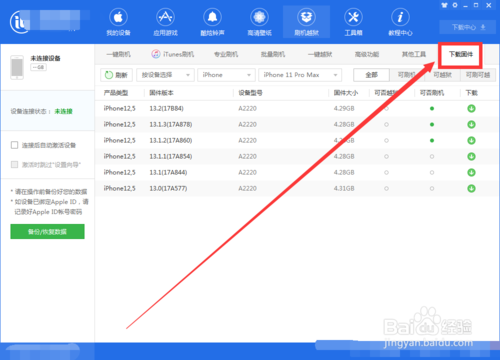Select the 全部 filter button
500x360 pixels.
371,75
